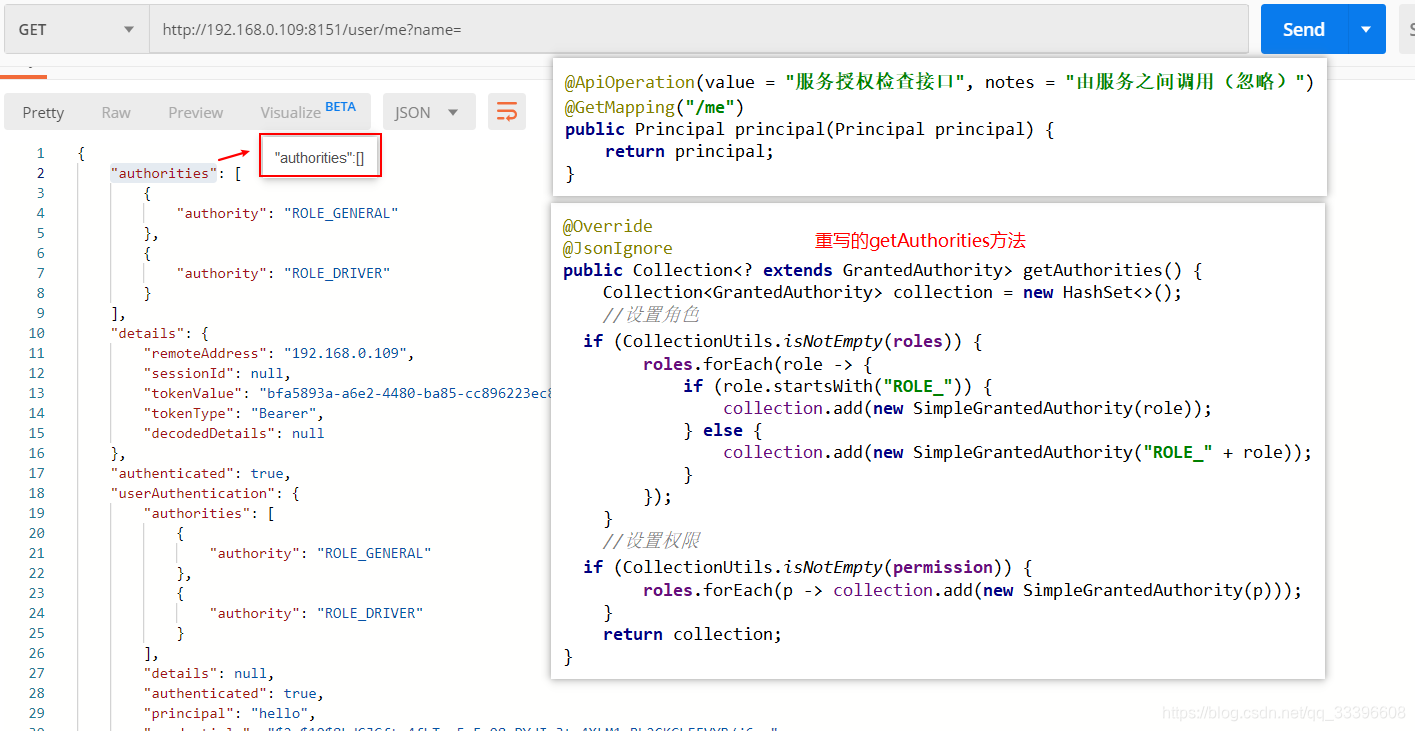The width and height of the screenshot is (1415, 731).
Task: Click "remoteAddress" key on line 11
Action: [205, 353]
